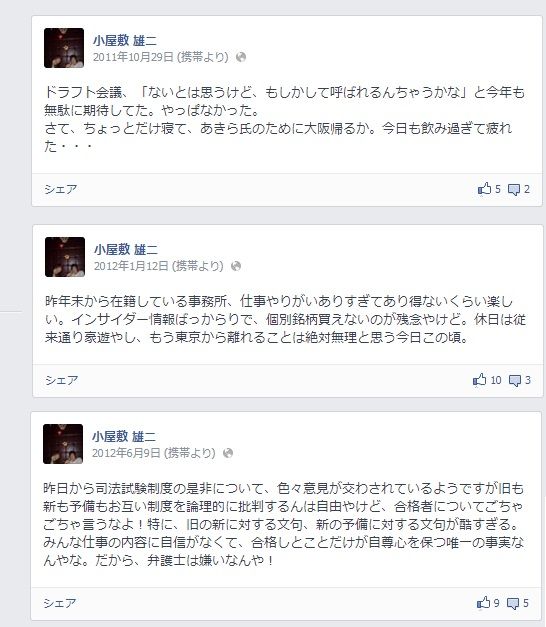546x627 pixels.
Task: Click the public globe icon on the 2012年1月12日 post
Action: click(x=236, y=266)
